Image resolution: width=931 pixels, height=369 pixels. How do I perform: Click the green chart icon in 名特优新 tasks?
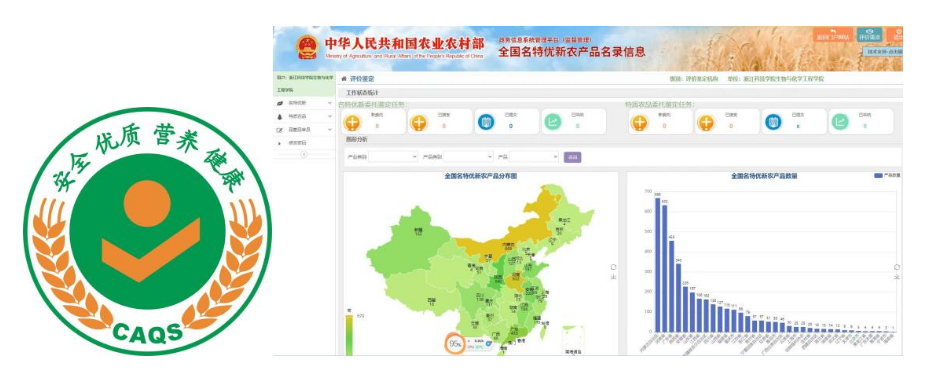click(x=552, y=122)
